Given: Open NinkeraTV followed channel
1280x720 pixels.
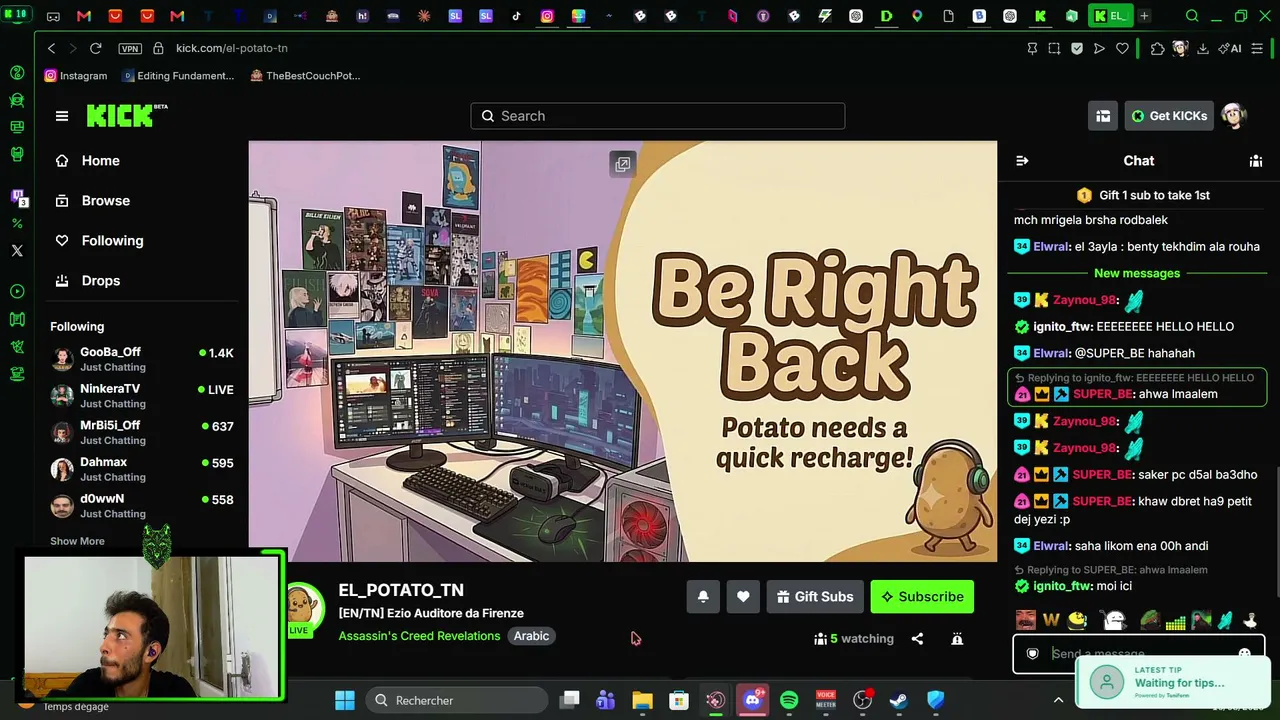Looking at the screenshot, I should 142,396.
